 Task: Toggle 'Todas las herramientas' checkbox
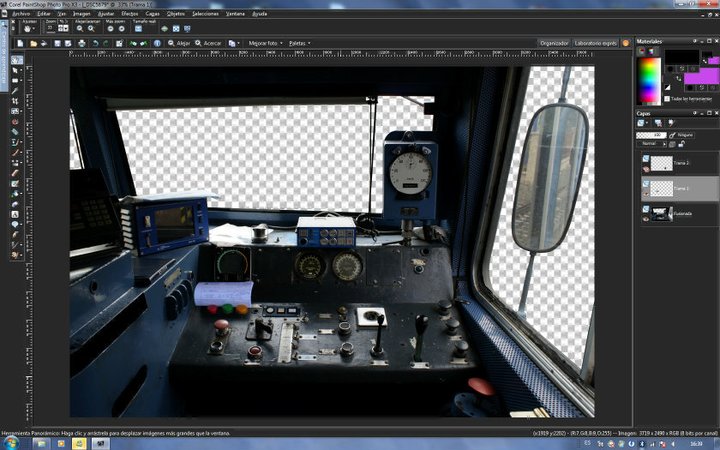coord(667,99)
